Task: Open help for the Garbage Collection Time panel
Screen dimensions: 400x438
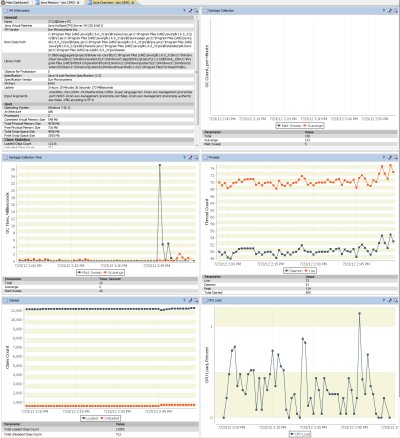Action: coord(184,157)
